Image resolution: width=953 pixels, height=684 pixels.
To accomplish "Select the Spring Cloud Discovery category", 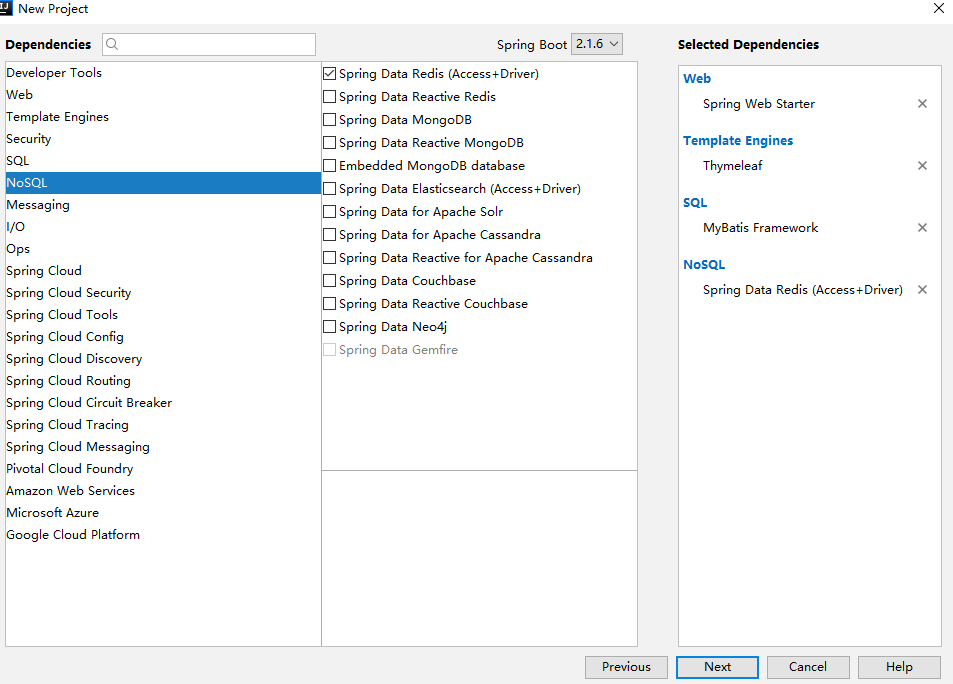I will 163,359.
